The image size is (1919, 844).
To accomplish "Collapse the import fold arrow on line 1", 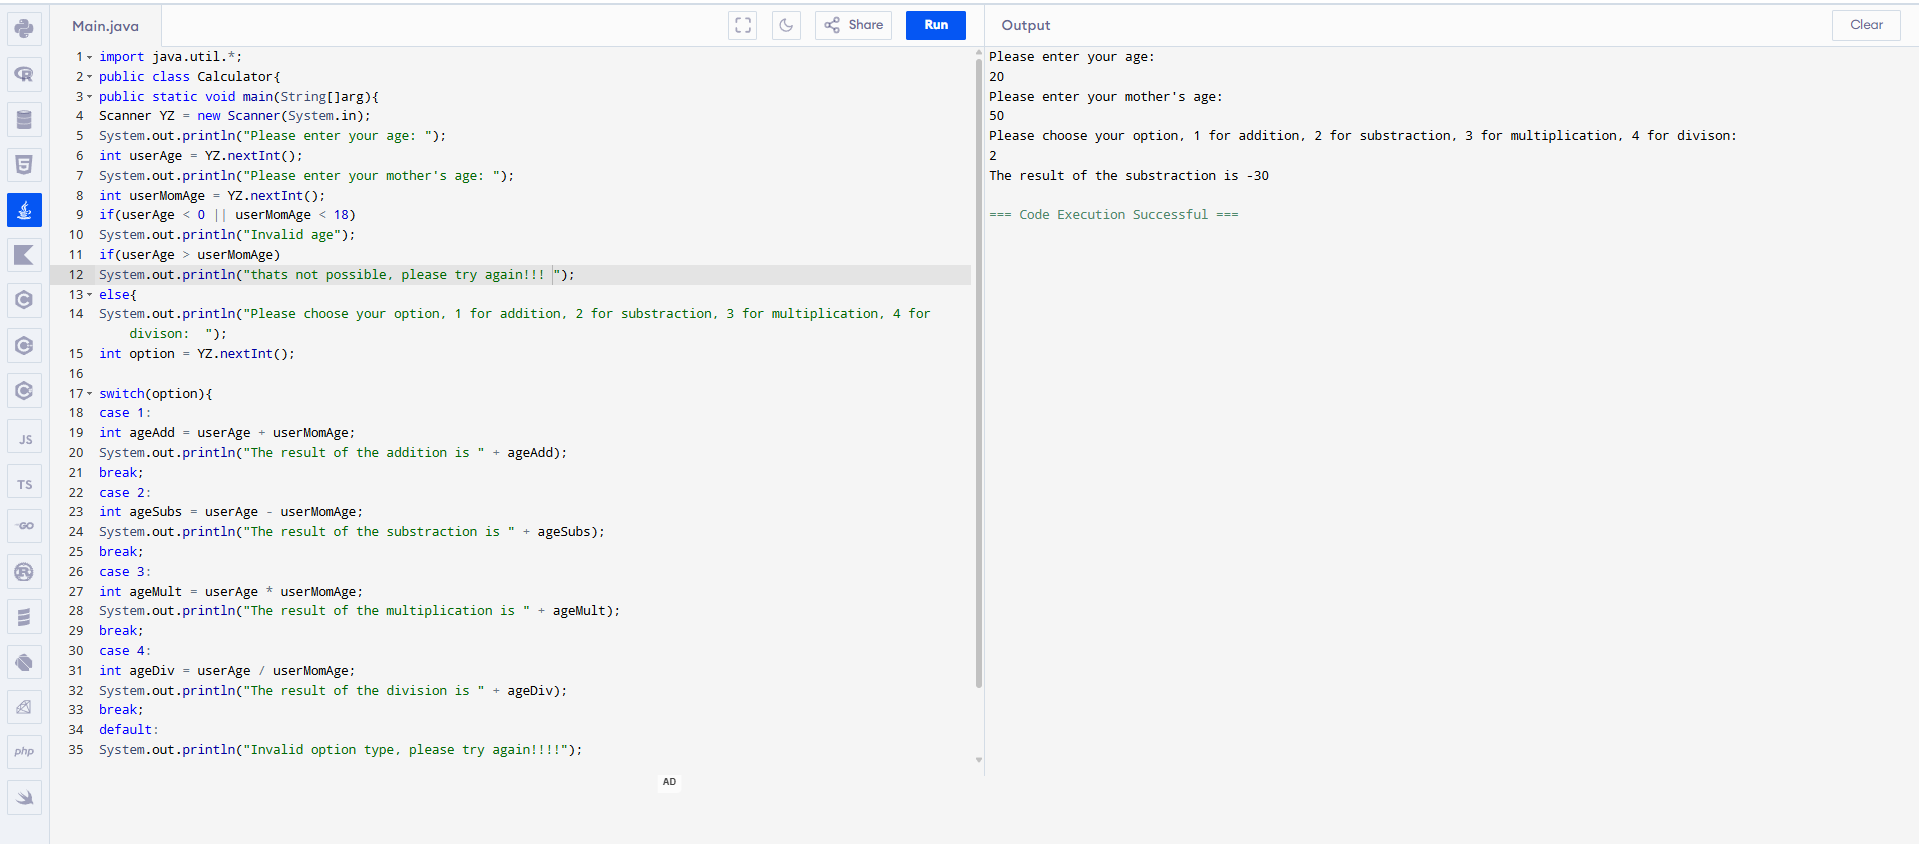I will coord(89,57).
